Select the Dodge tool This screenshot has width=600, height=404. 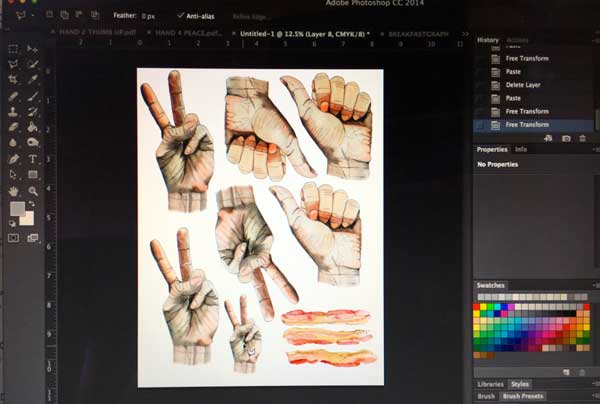coord(33,142)
